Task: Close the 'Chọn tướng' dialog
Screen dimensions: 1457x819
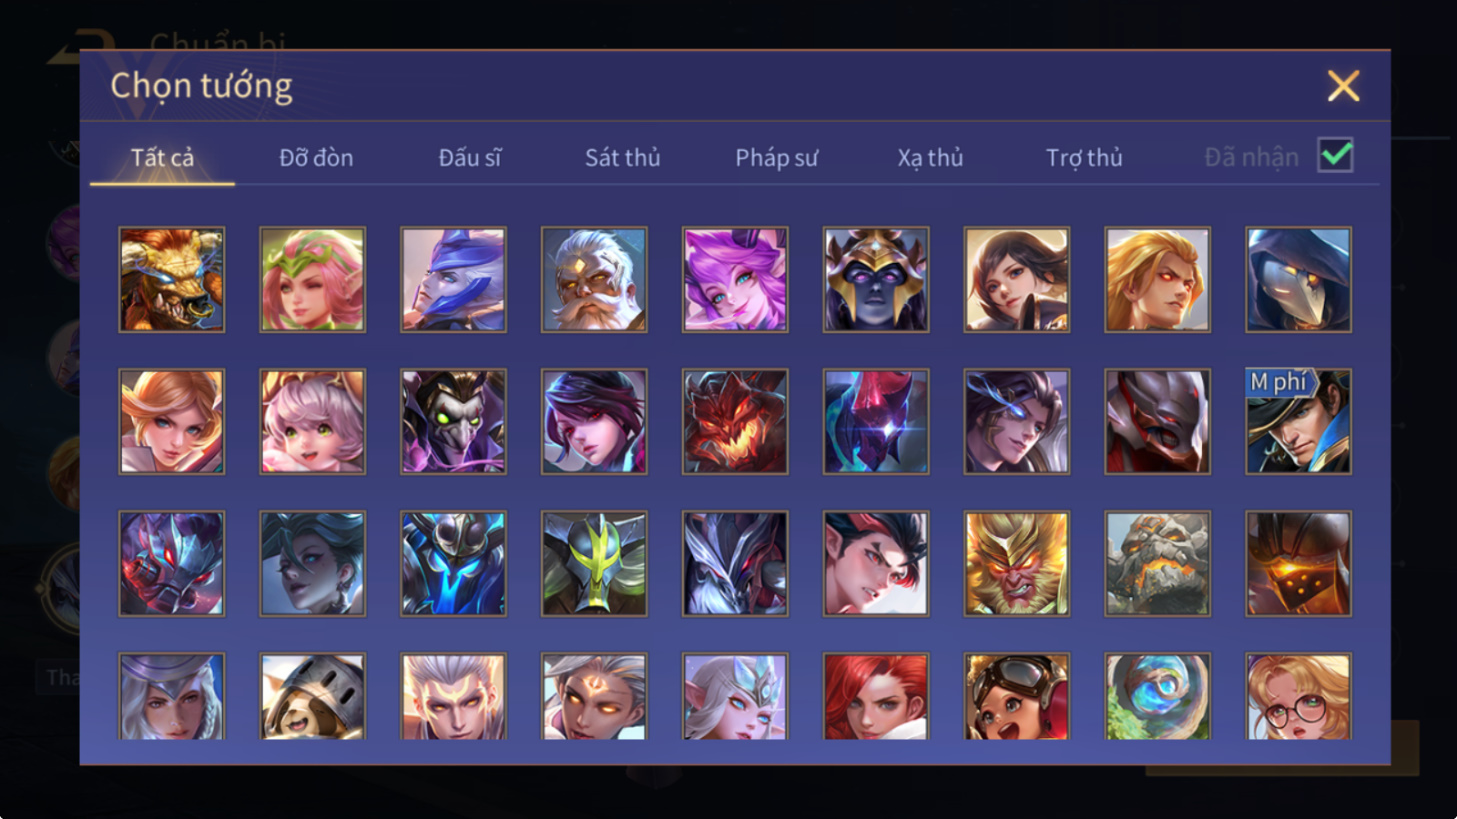Action: (1343, 86)
